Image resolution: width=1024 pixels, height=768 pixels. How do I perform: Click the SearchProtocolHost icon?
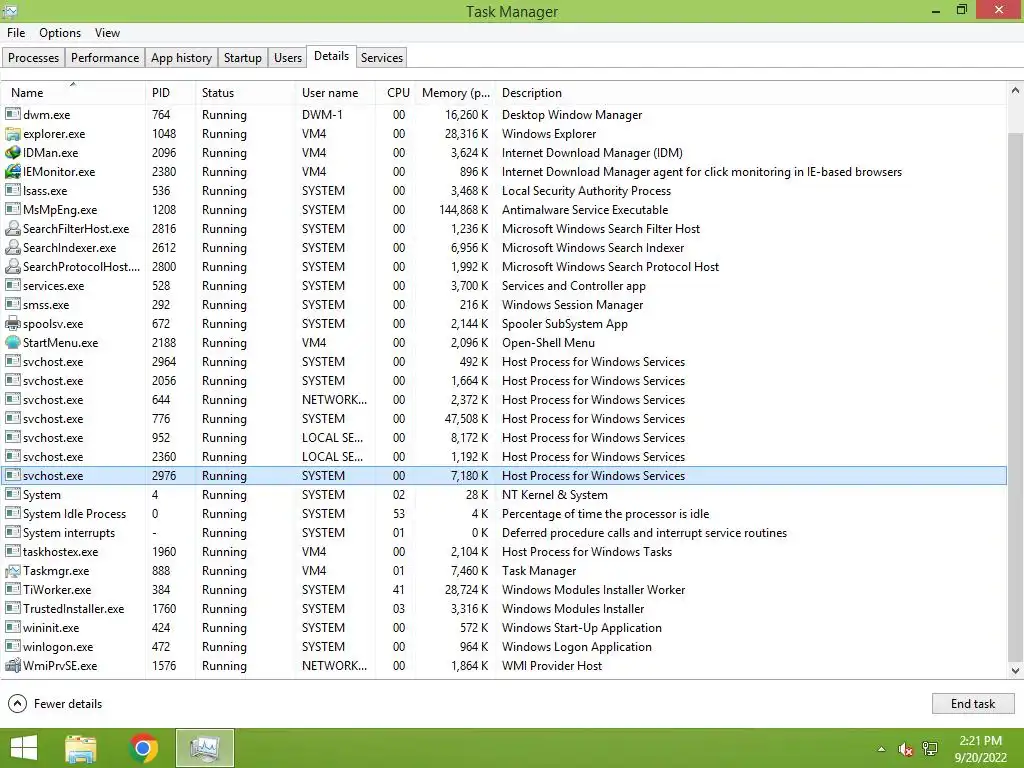point(12,266)
